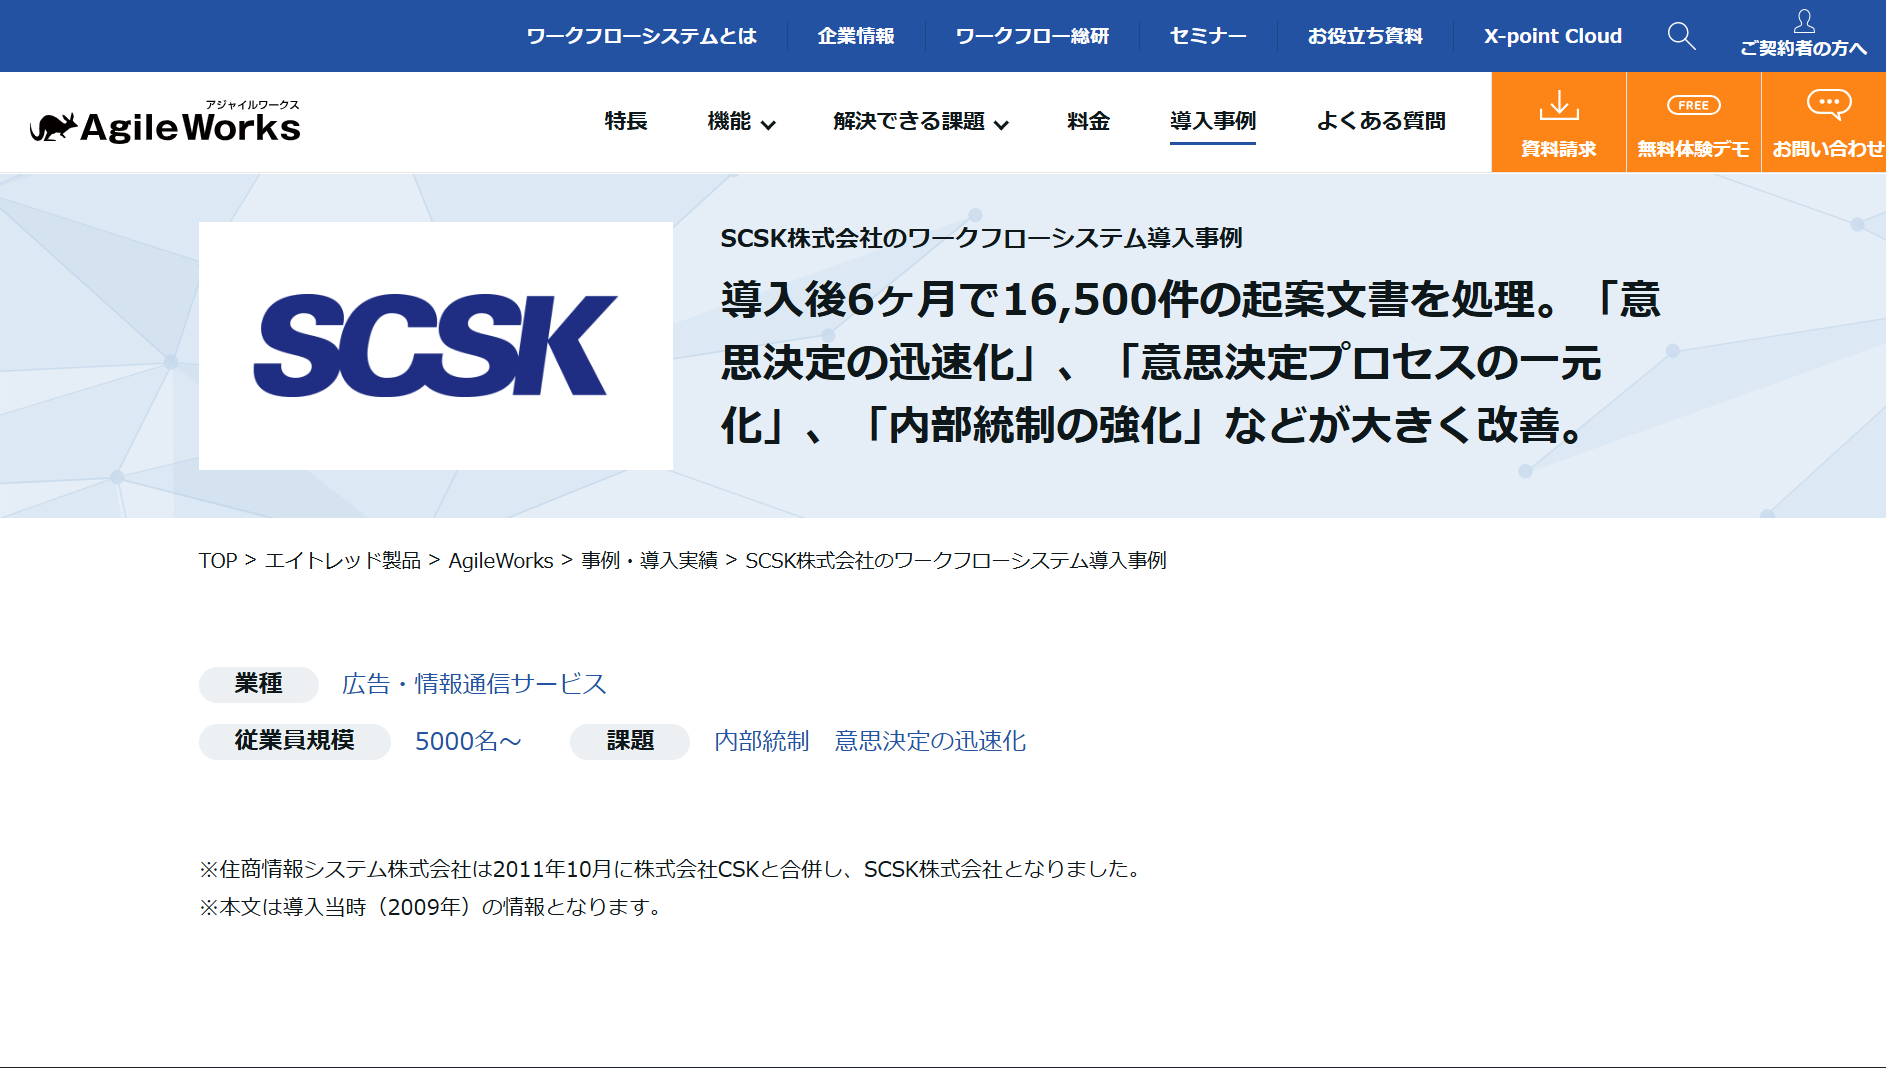Click the AgileWorks logo
1886x1068 pixels.
point(165,125)
